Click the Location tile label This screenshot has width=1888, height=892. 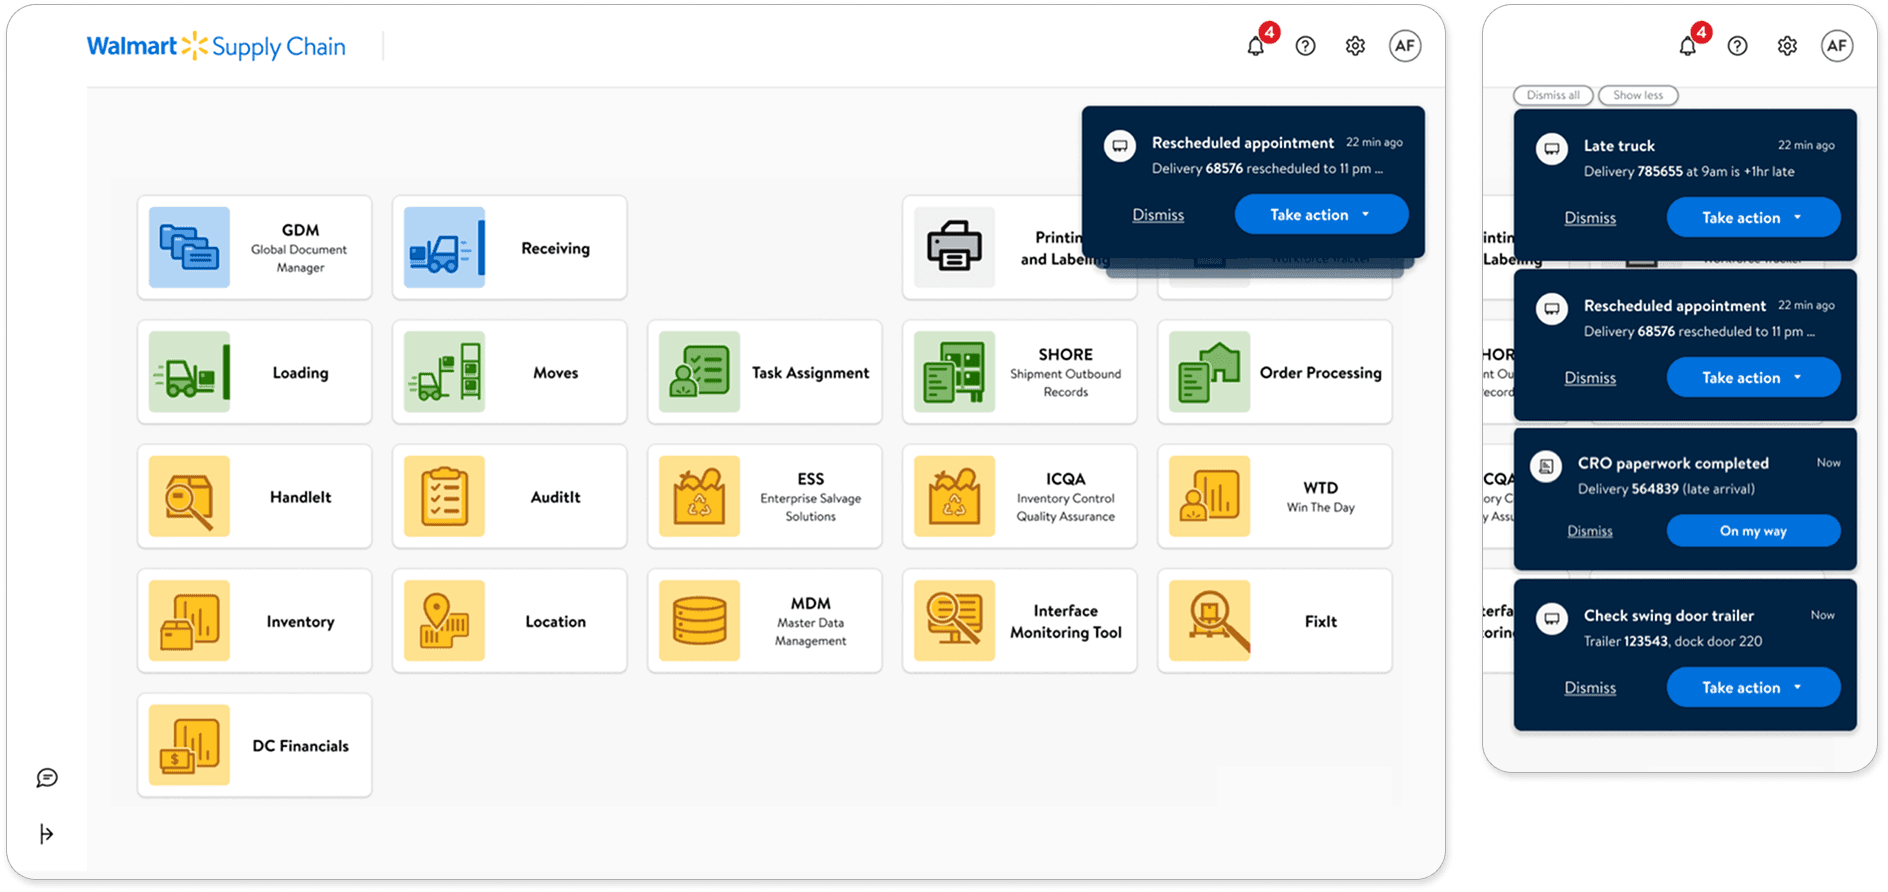(555, 622)
